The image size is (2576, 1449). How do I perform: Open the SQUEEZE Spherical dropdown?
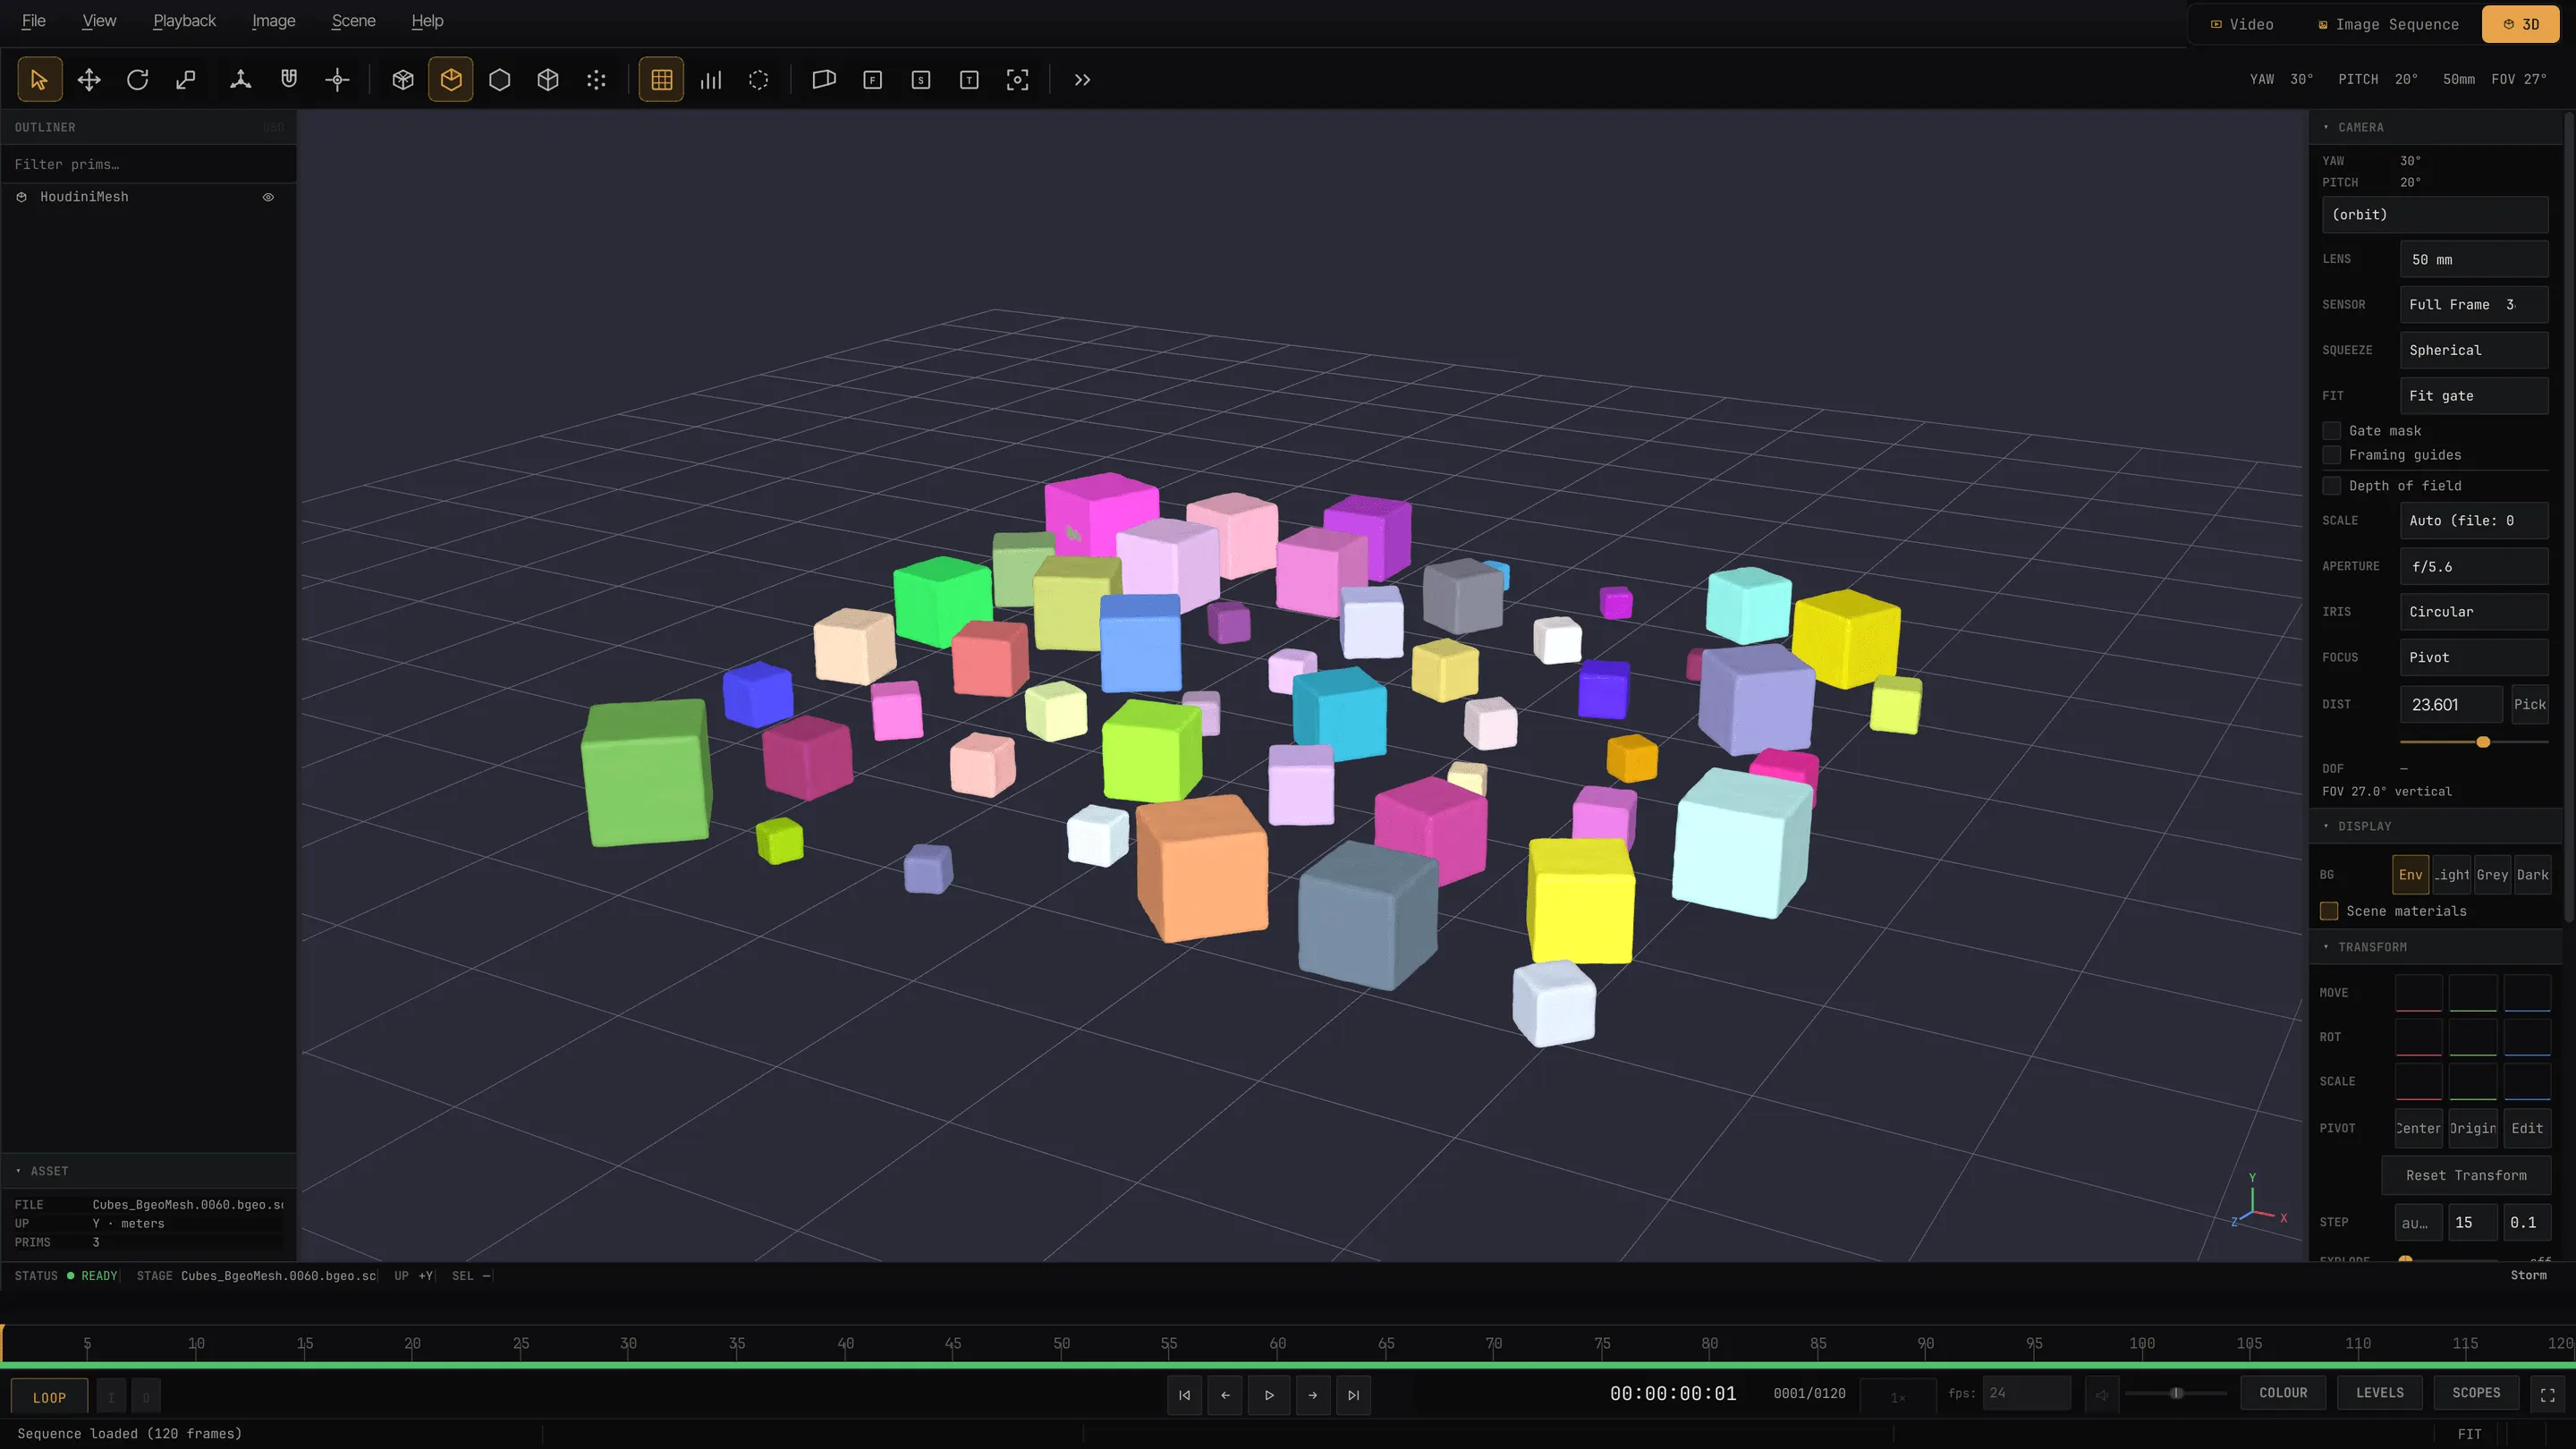pos(2474,350)
